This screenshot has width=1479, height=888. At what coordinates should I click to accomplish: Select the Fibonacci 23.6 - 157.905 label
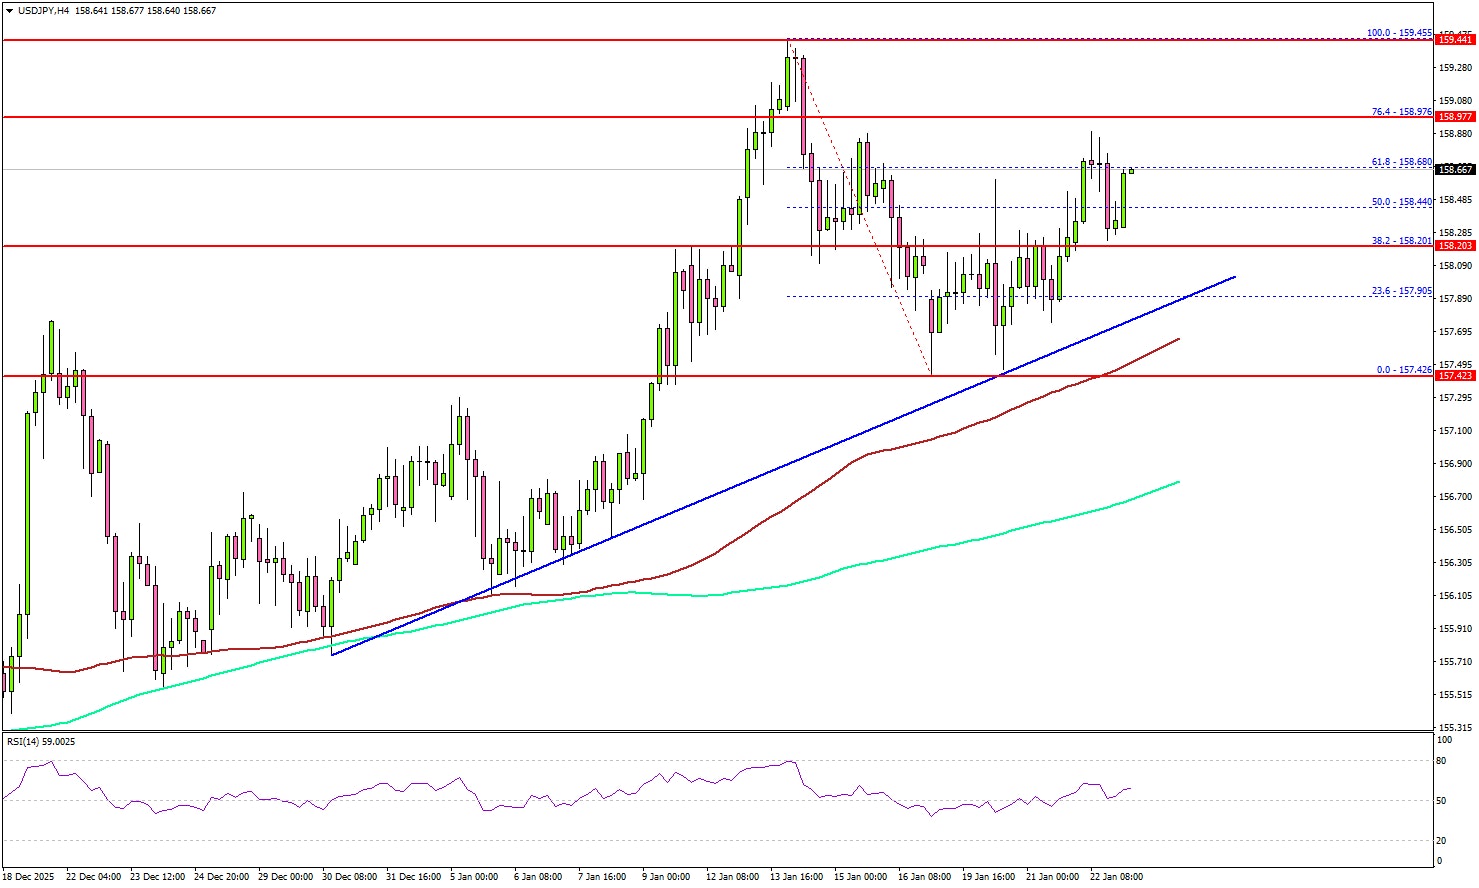[x=1401, y=291]
